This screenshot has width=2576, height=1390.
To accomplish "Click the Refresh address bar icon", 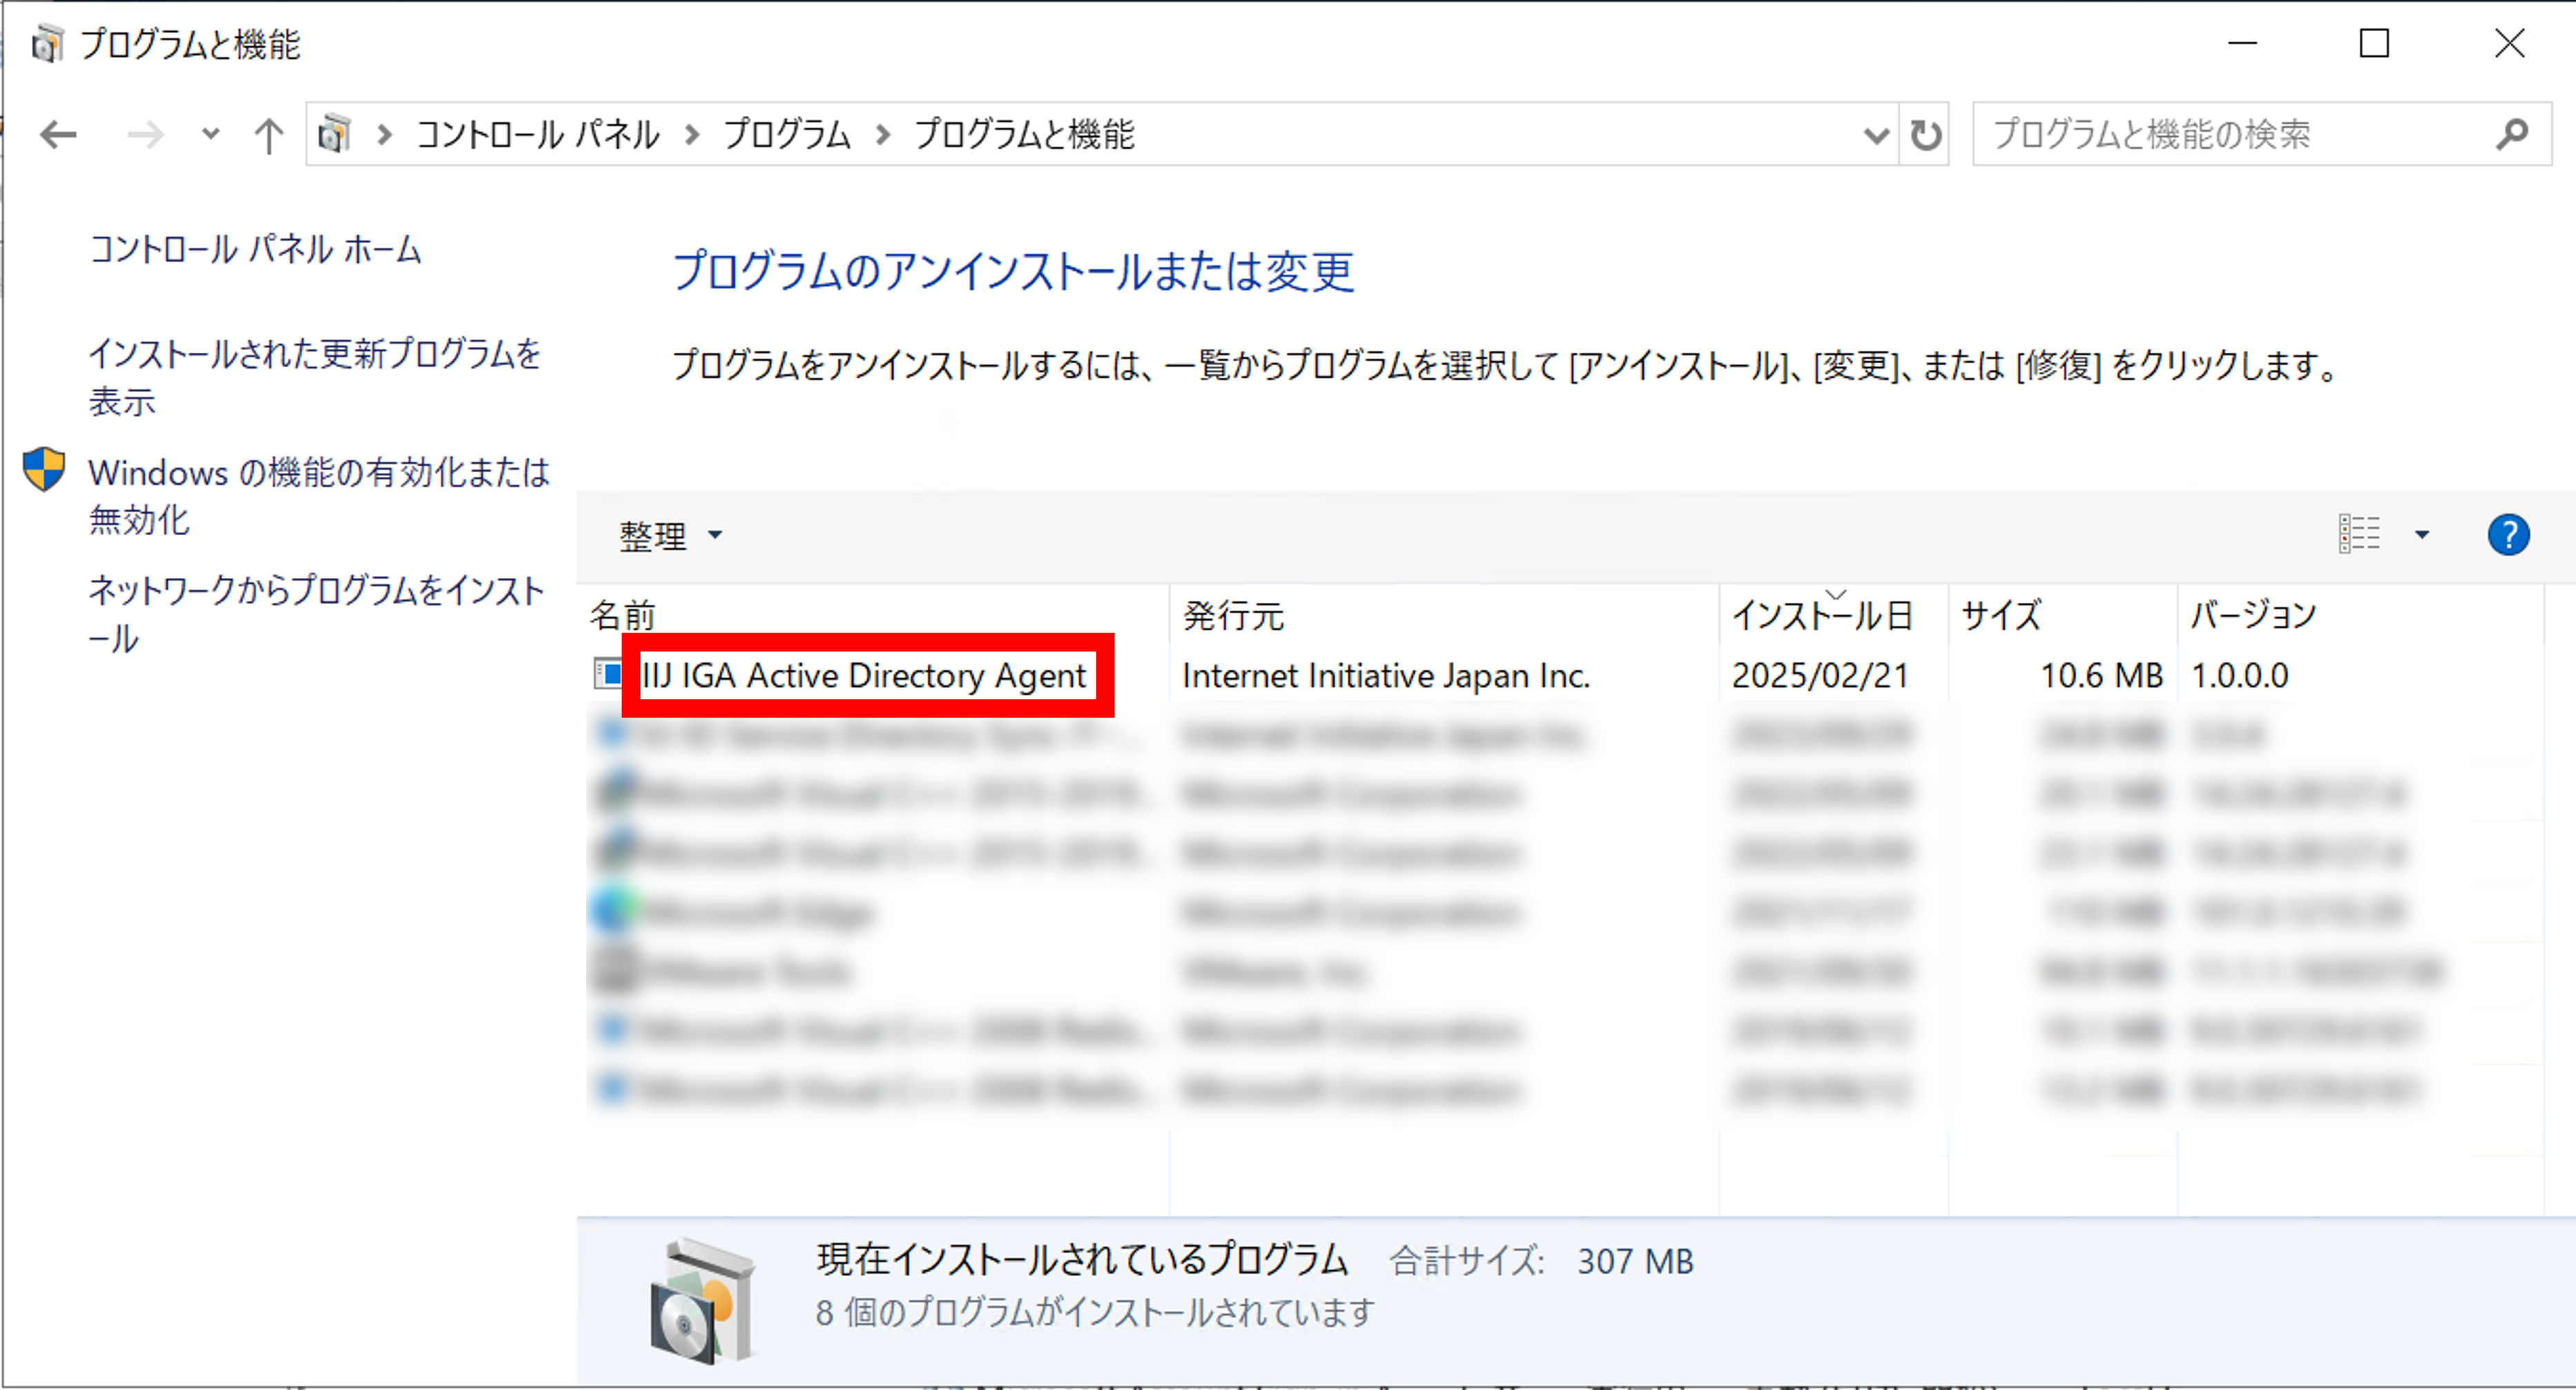I will pyautogui.click(x=1925, y=134).
